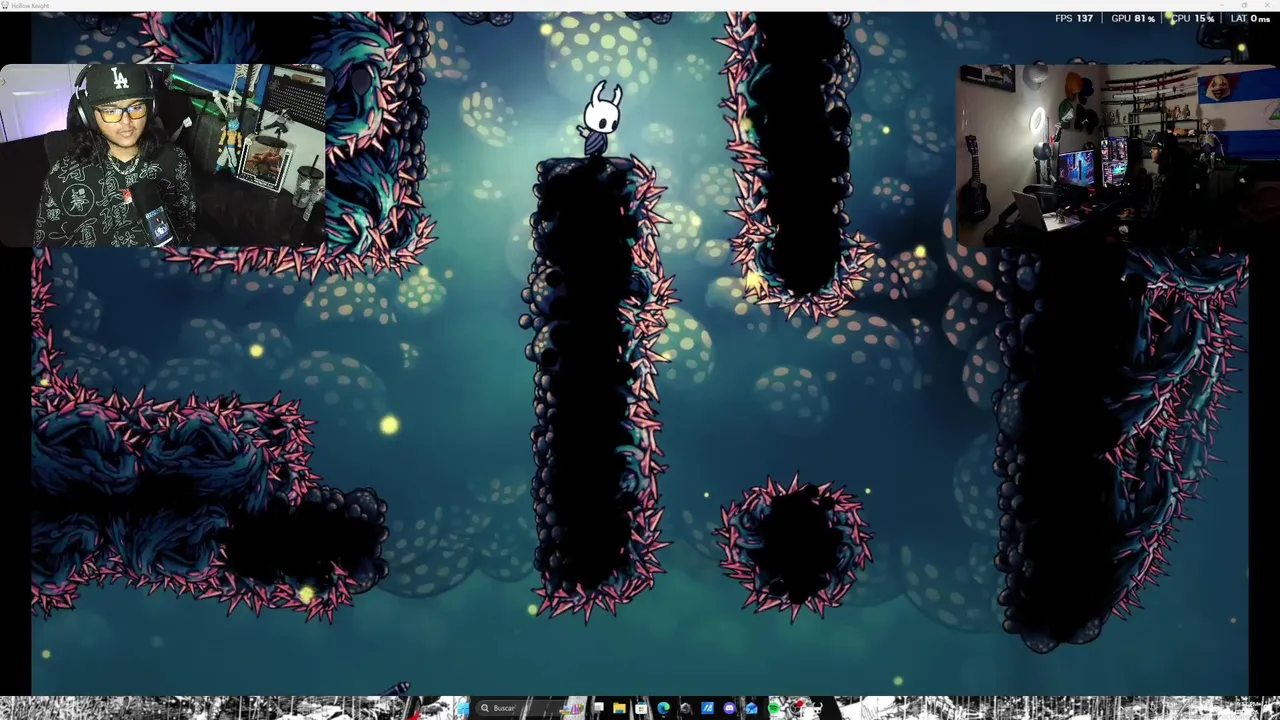Viewport: 1280px width, 720px height.
Task: Open the Mail app from the taskbar
Action: coord(751,708)
